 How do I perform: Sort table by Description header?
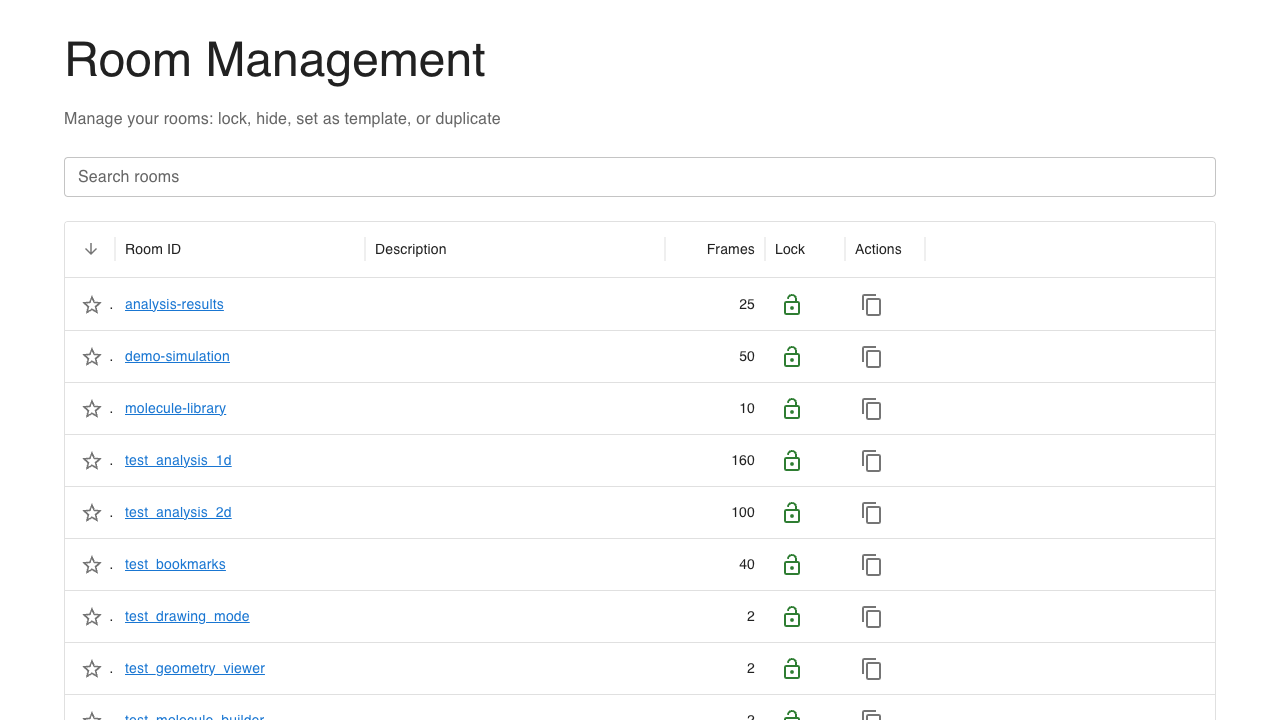pyautogui.click(x=411, y=249)
